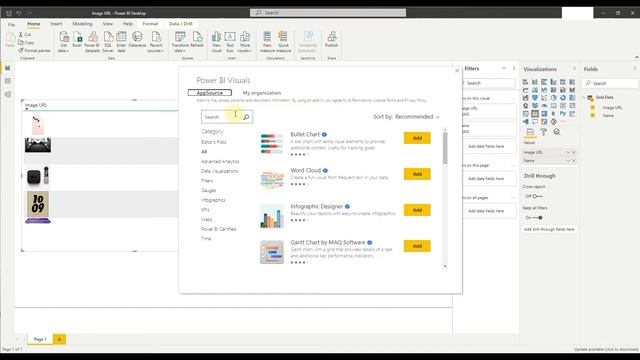Select Python visual icon
This screenshot has width=640, height=360.
click(x=563, y=114)
